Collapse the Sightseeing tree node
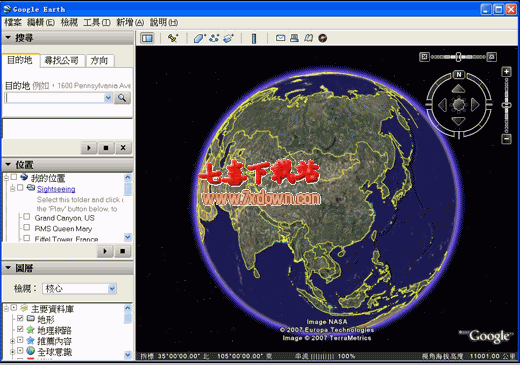 click(x=12, y=189)
